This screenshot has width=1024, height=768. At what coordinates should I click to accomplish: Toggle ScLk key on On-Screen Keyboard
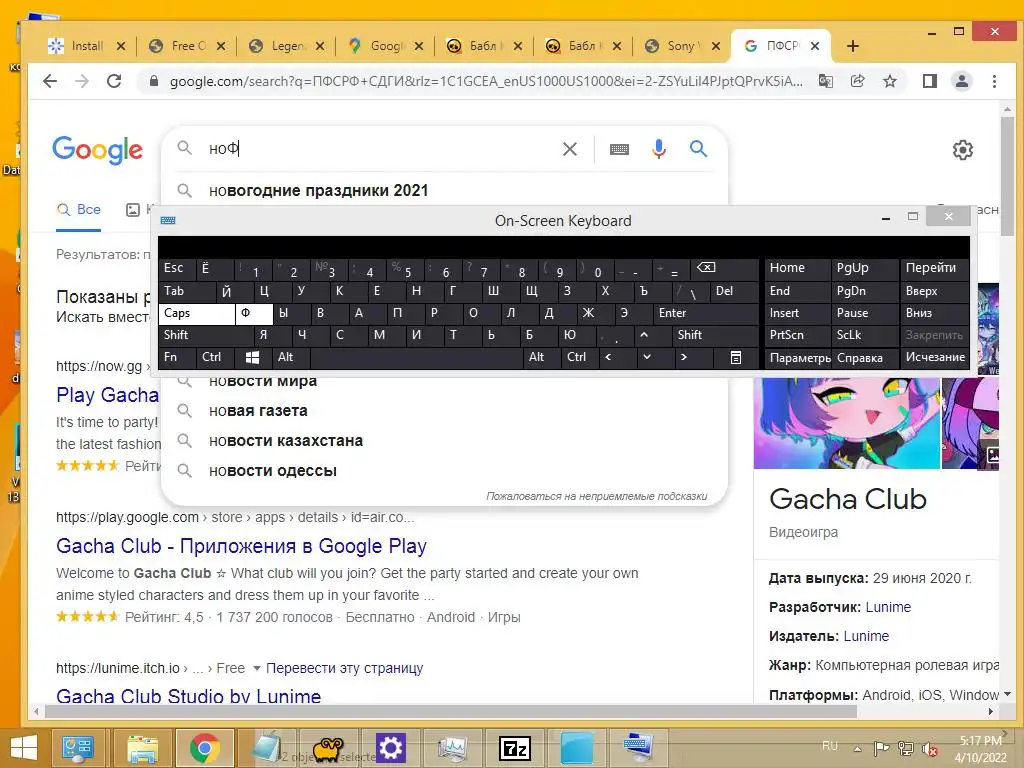pos(863,335)
